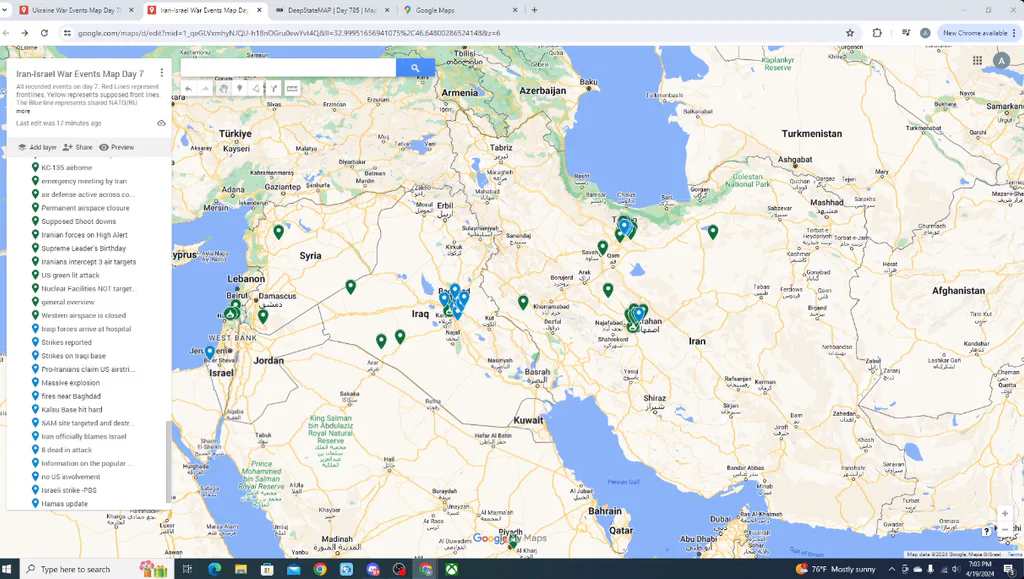Reload the page

coord(44,33)
